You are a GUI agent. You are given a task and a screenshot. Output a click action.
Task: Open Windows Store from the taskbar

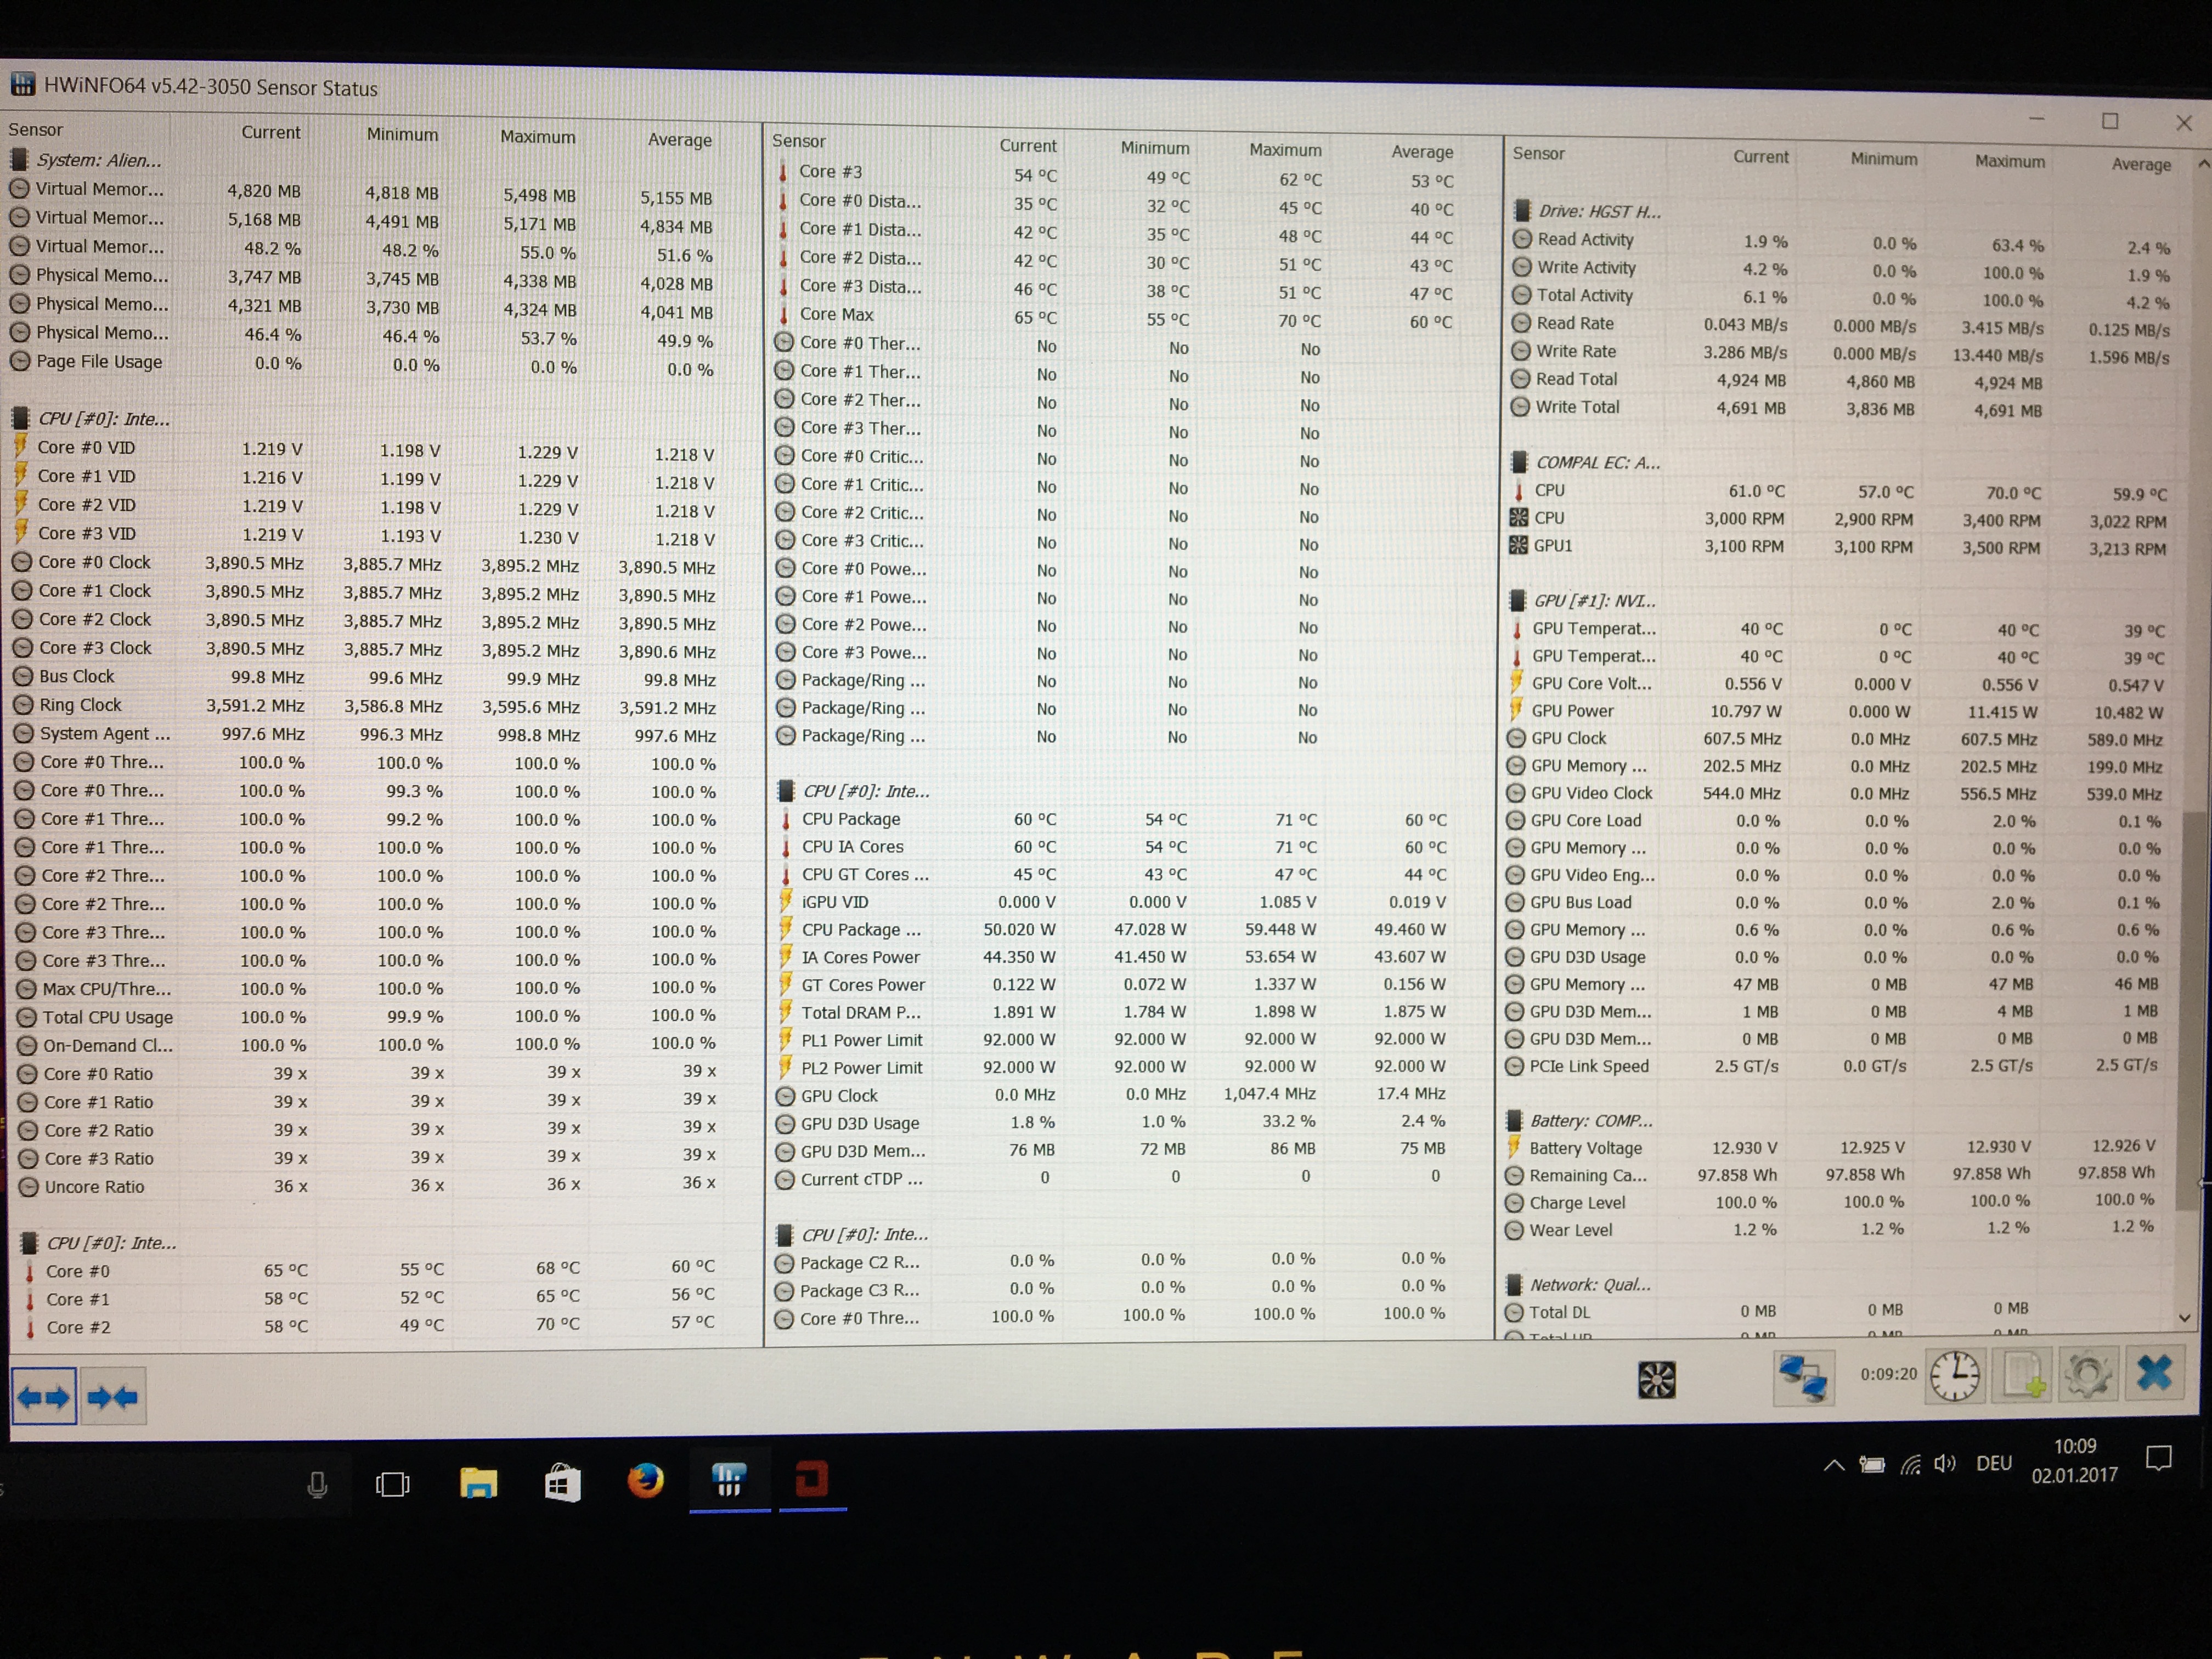point(562,1483)
